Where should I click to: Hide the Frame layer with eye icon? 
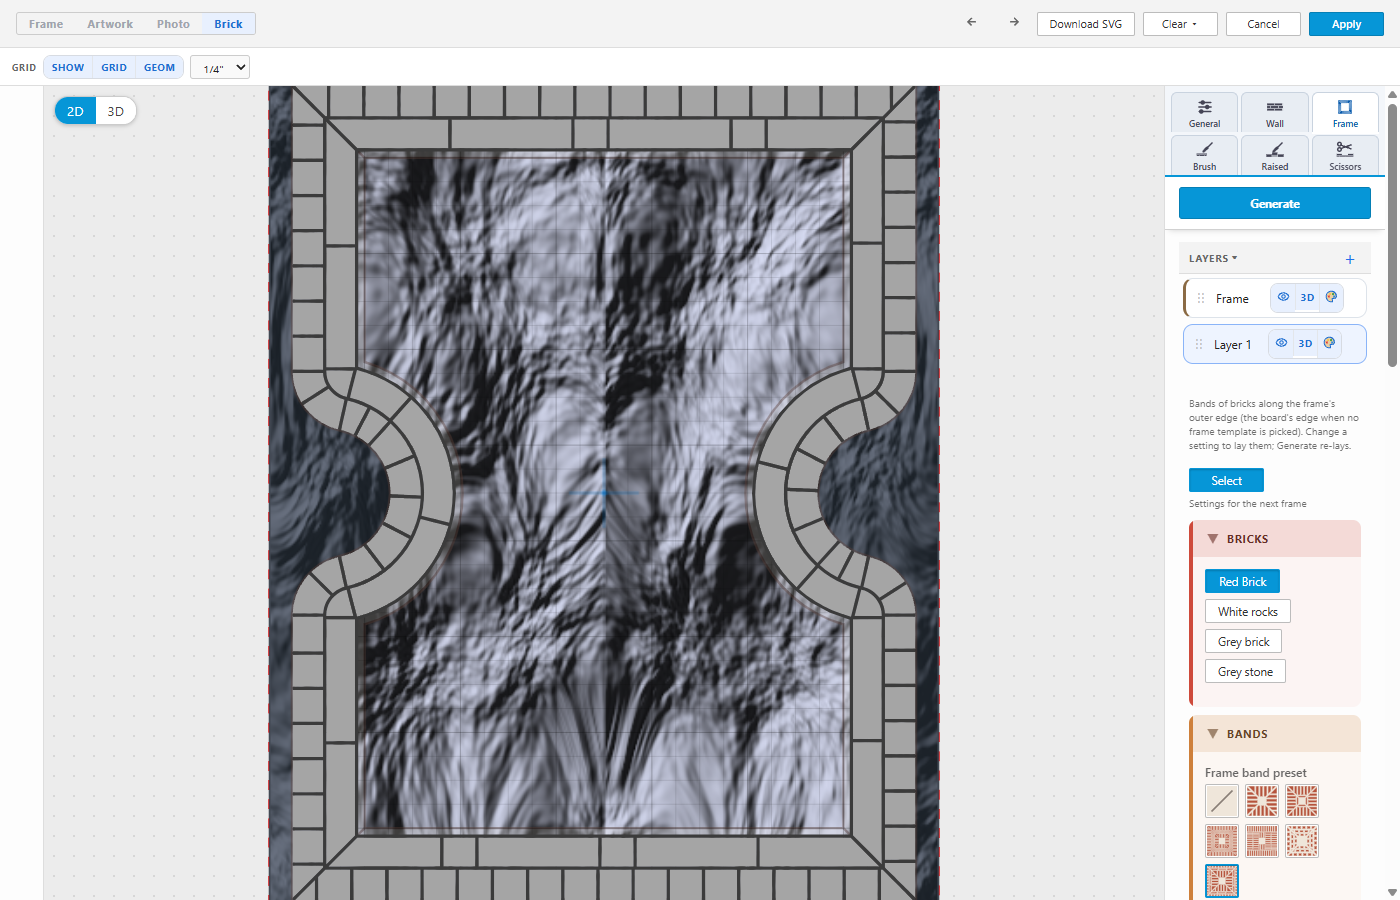point(1283,297)
